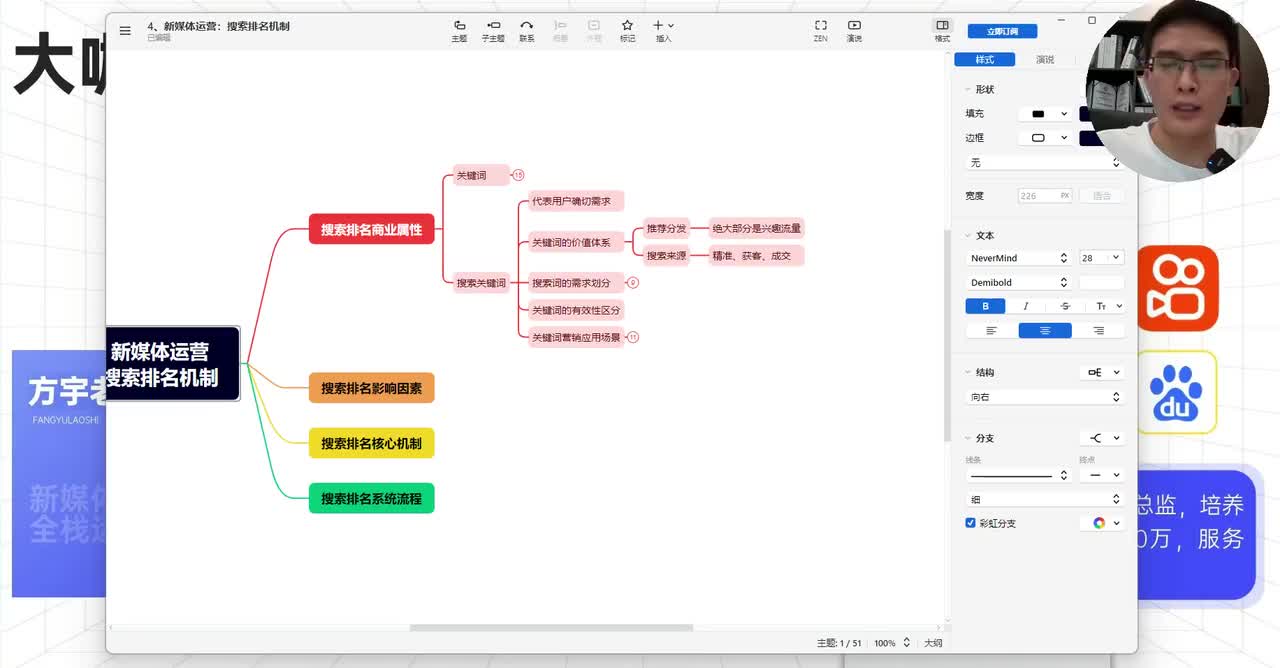Select the 精准、获客、成交 node

(x=756, y=256)
